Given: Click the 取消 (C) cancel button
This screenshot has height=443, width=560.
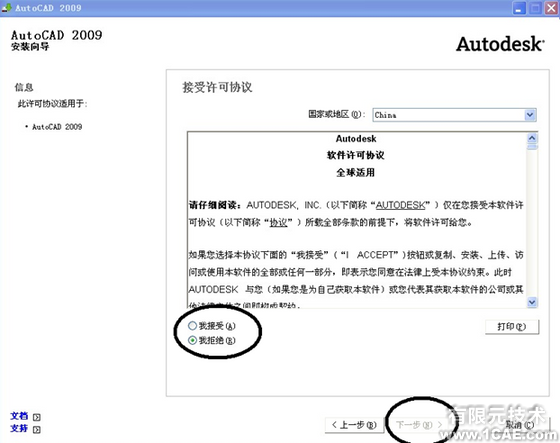Looking at the screenshot, I should coord(520,425).
